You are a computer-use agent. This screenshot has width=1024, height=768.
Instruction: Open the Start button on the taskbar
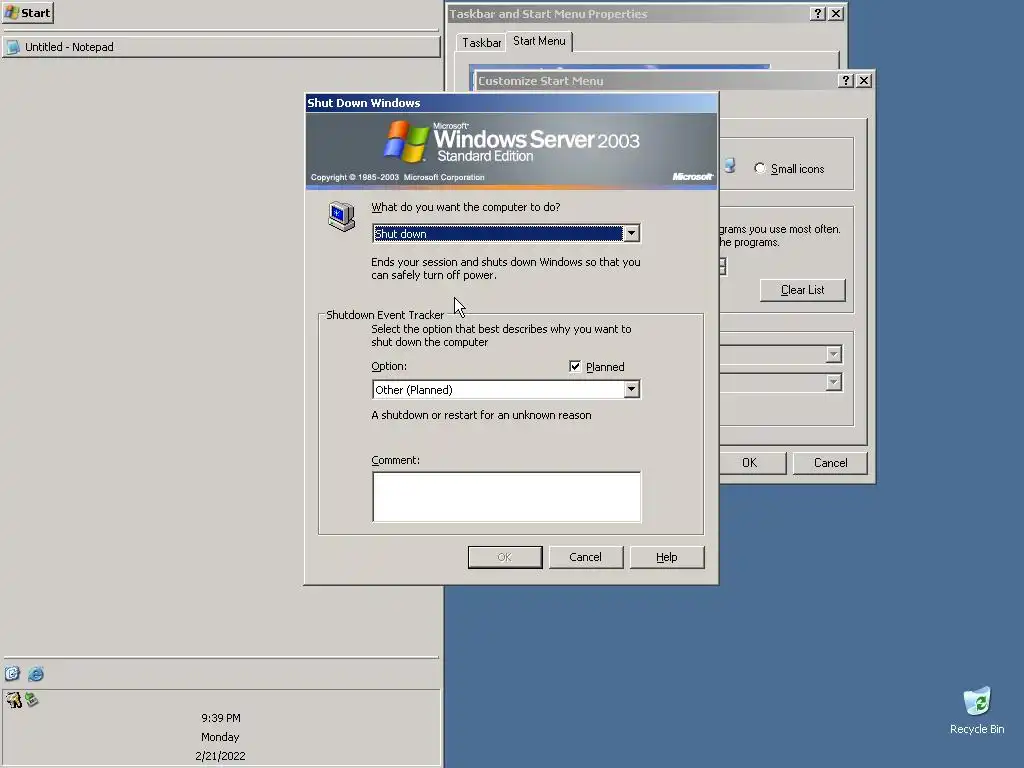coord(27,12)
